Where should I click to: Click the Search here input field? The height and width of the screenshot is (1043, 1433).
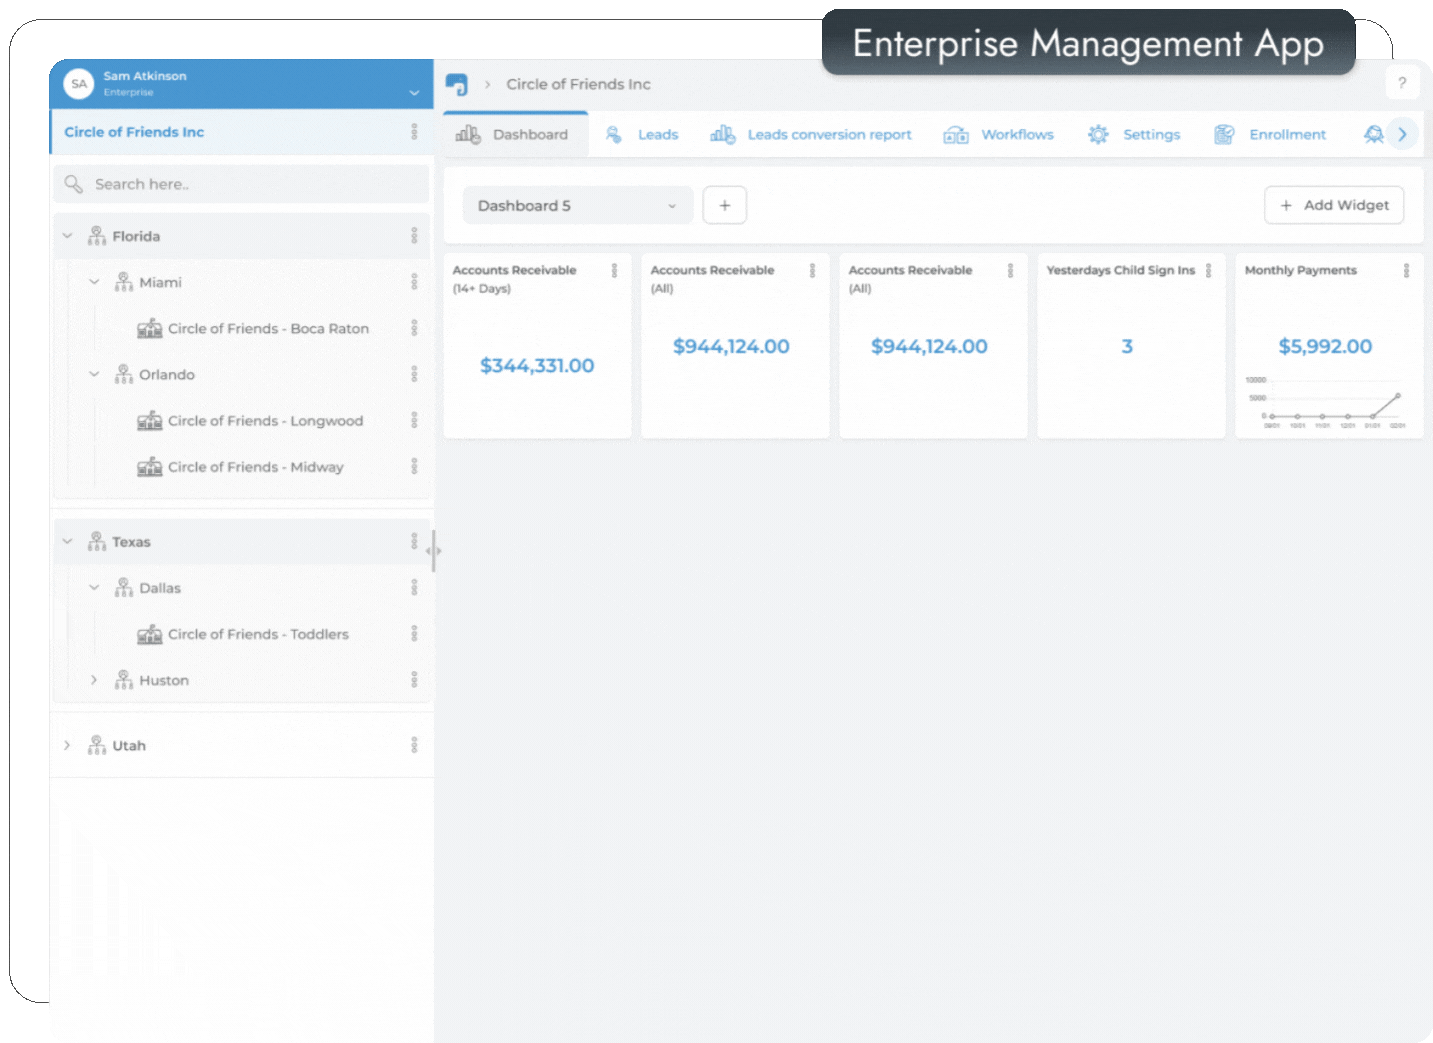[x=241, y=184]
